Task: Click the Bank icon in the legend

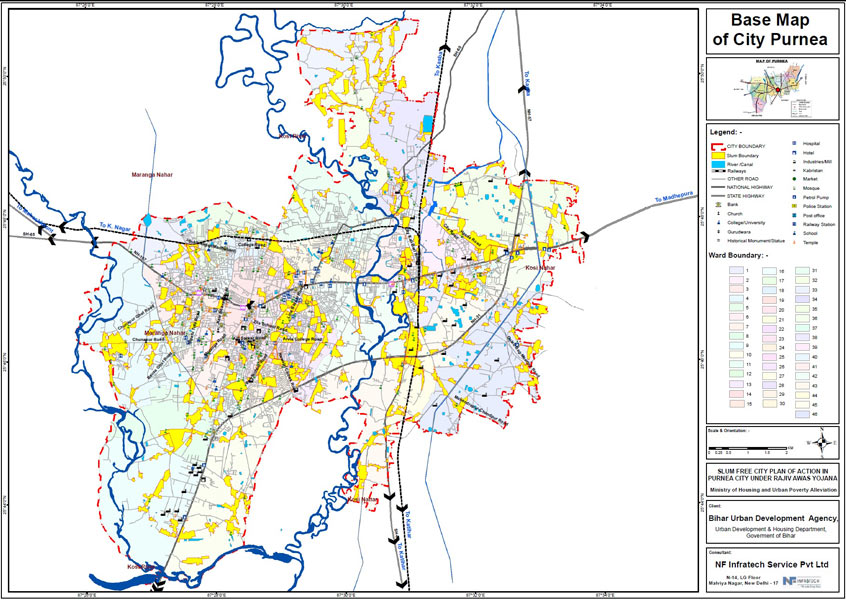Action: 718,205
